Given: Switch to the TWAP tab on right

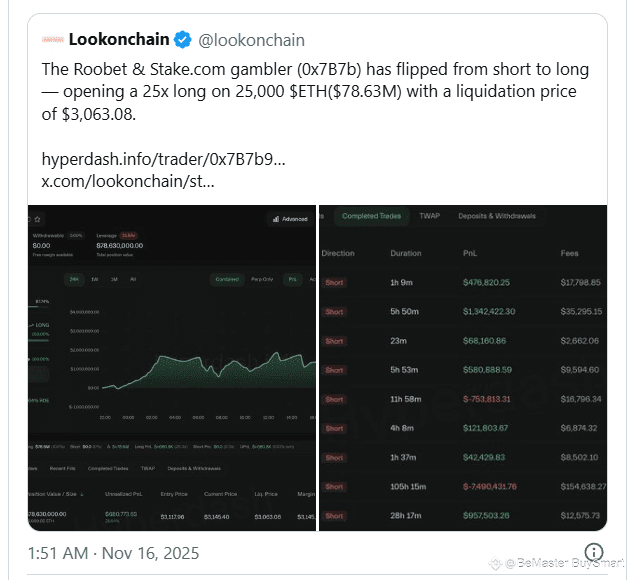Looking at the screenshot, I should [x=429, y=216].
